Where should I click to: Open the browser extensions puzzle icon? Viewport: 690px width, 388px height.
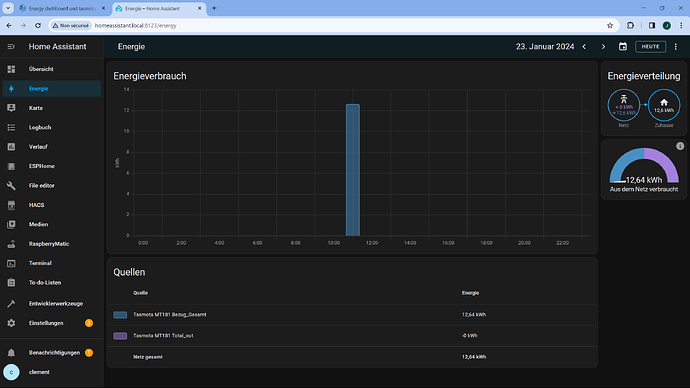click(x=630, y=26)
